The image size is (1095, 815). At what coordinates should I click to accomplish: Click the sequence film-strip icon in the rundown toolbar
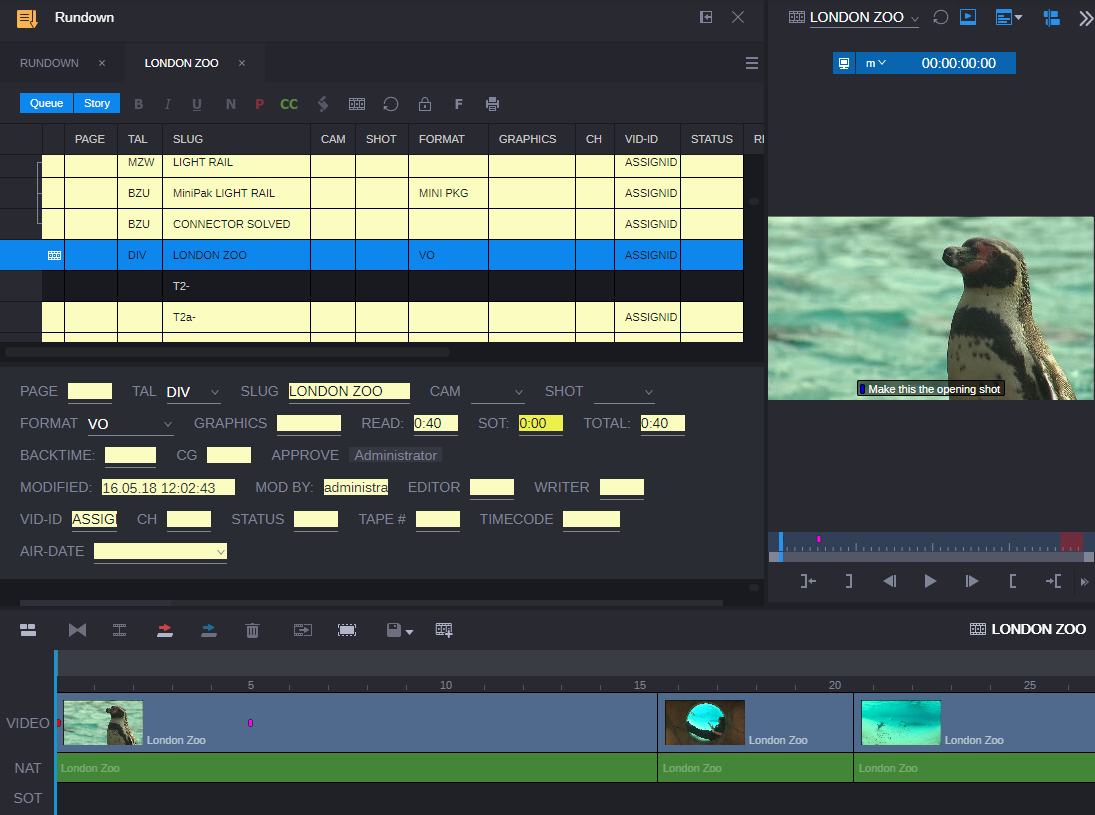[x=357, y=104]
